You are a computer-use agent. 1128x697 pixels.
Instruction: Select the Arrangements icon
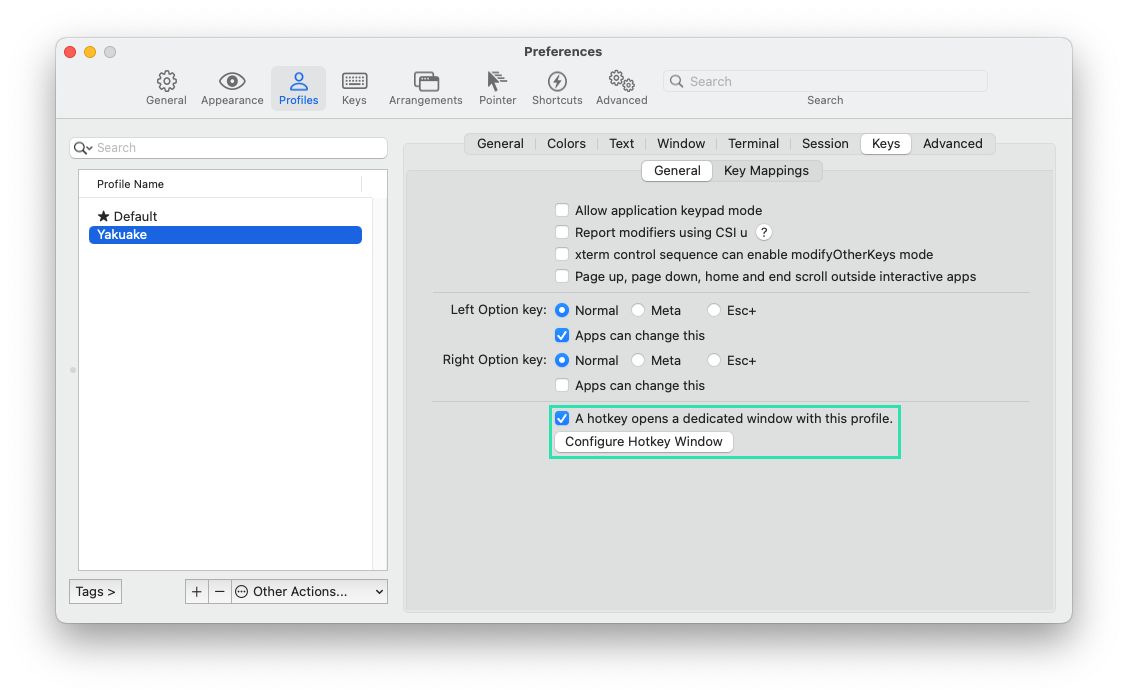(x=425, y=87)
